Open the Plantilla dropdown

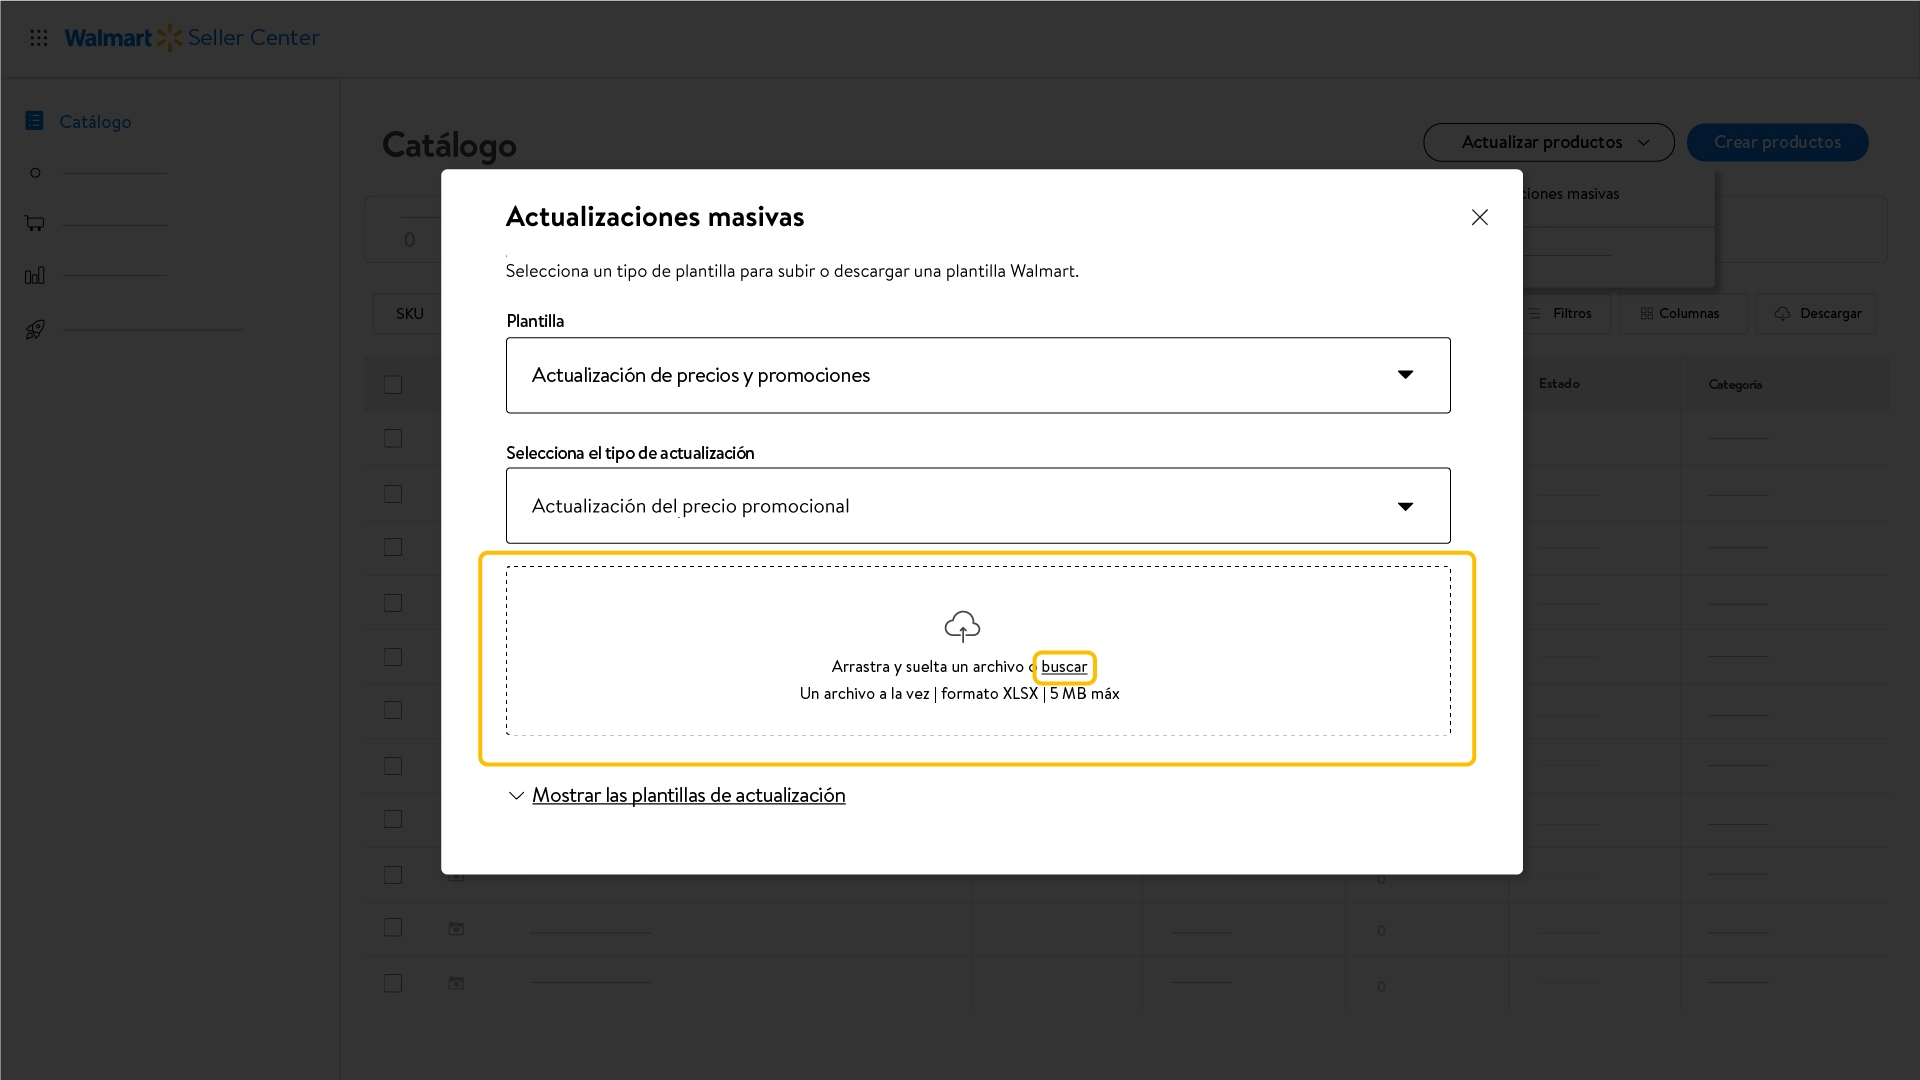pyautogui.click(x=978, y=375)
